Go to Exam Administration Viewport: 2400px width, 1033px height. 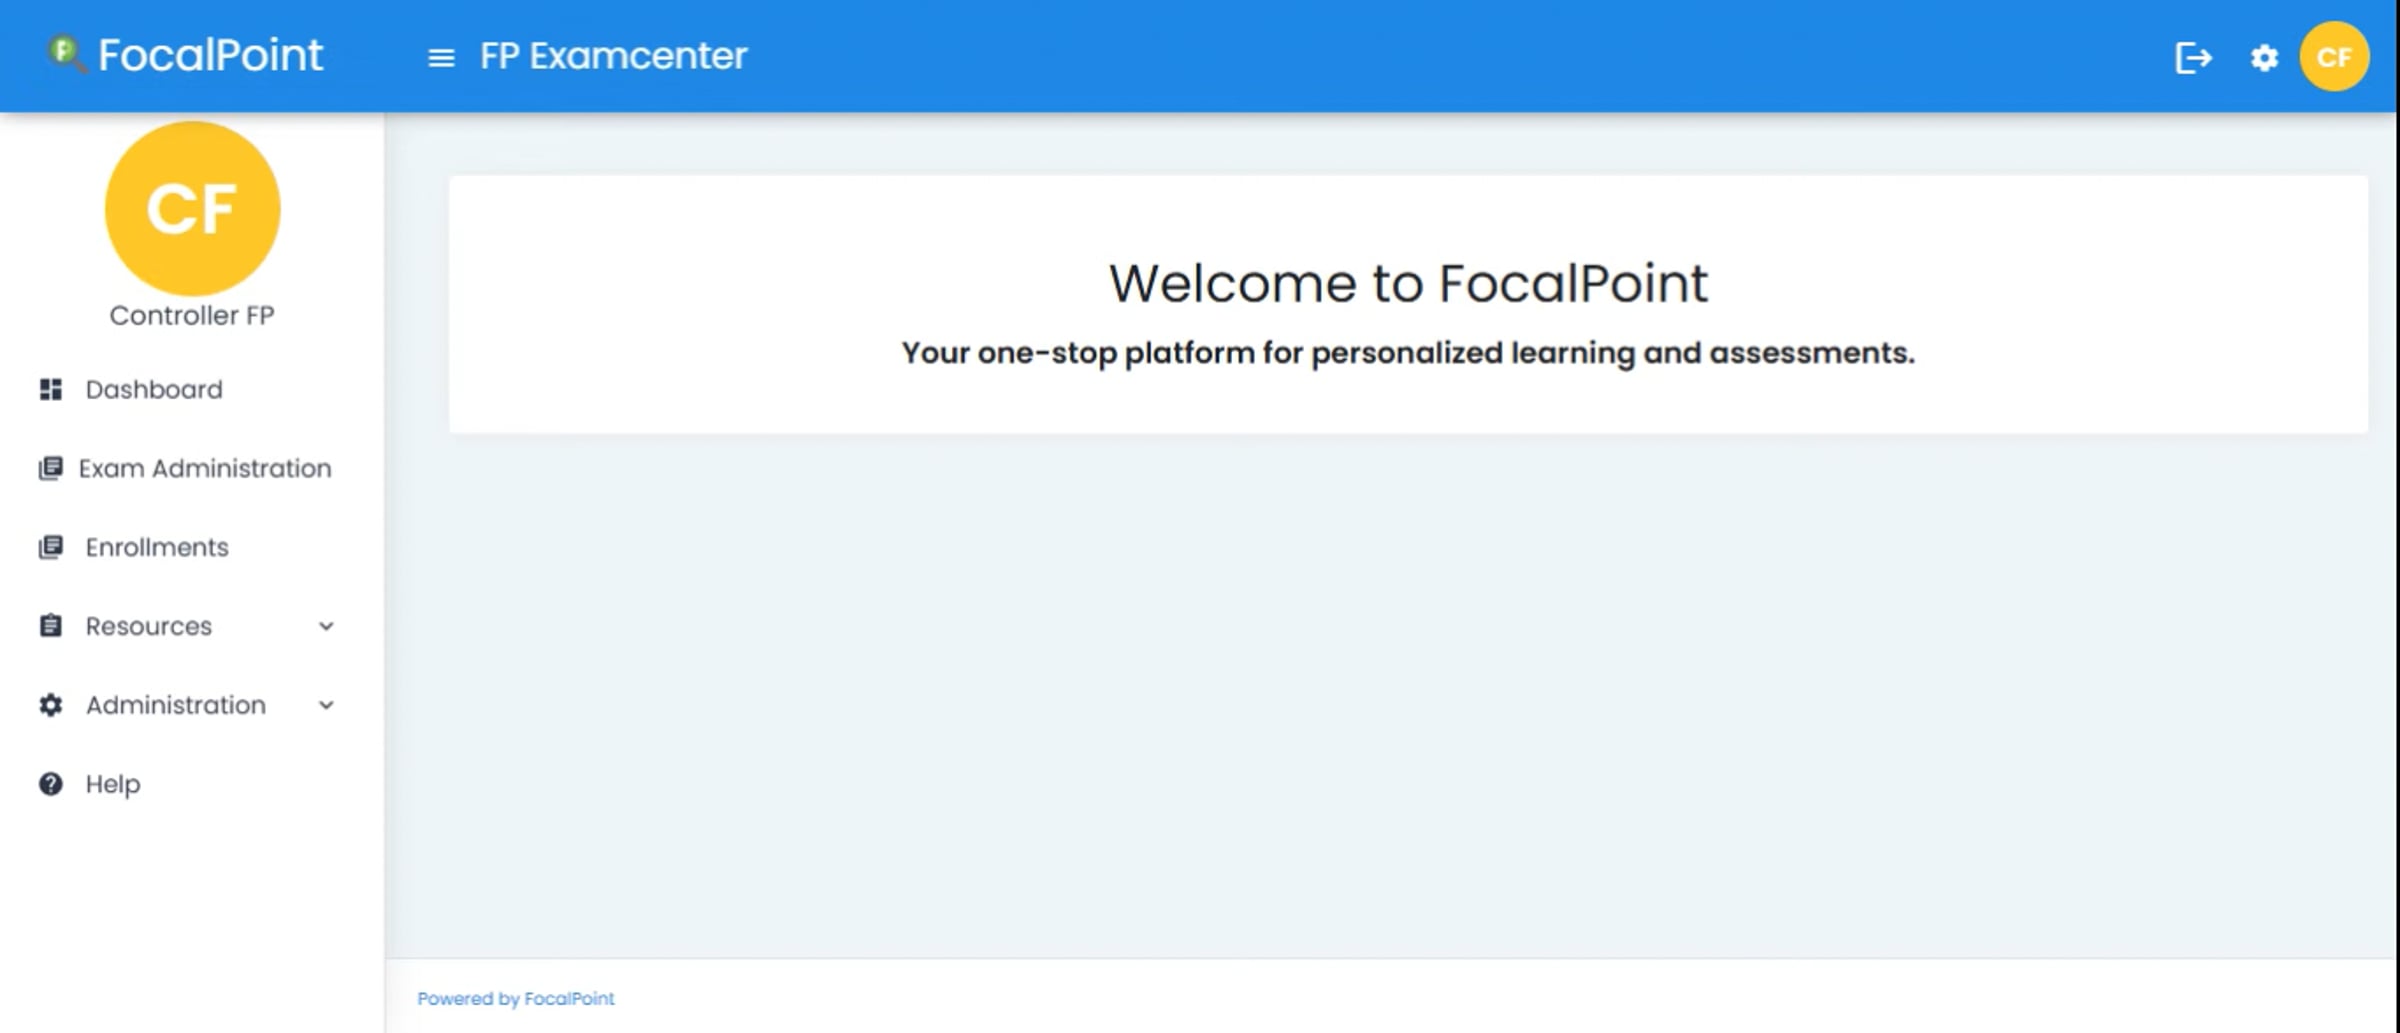tap(205, 468)
